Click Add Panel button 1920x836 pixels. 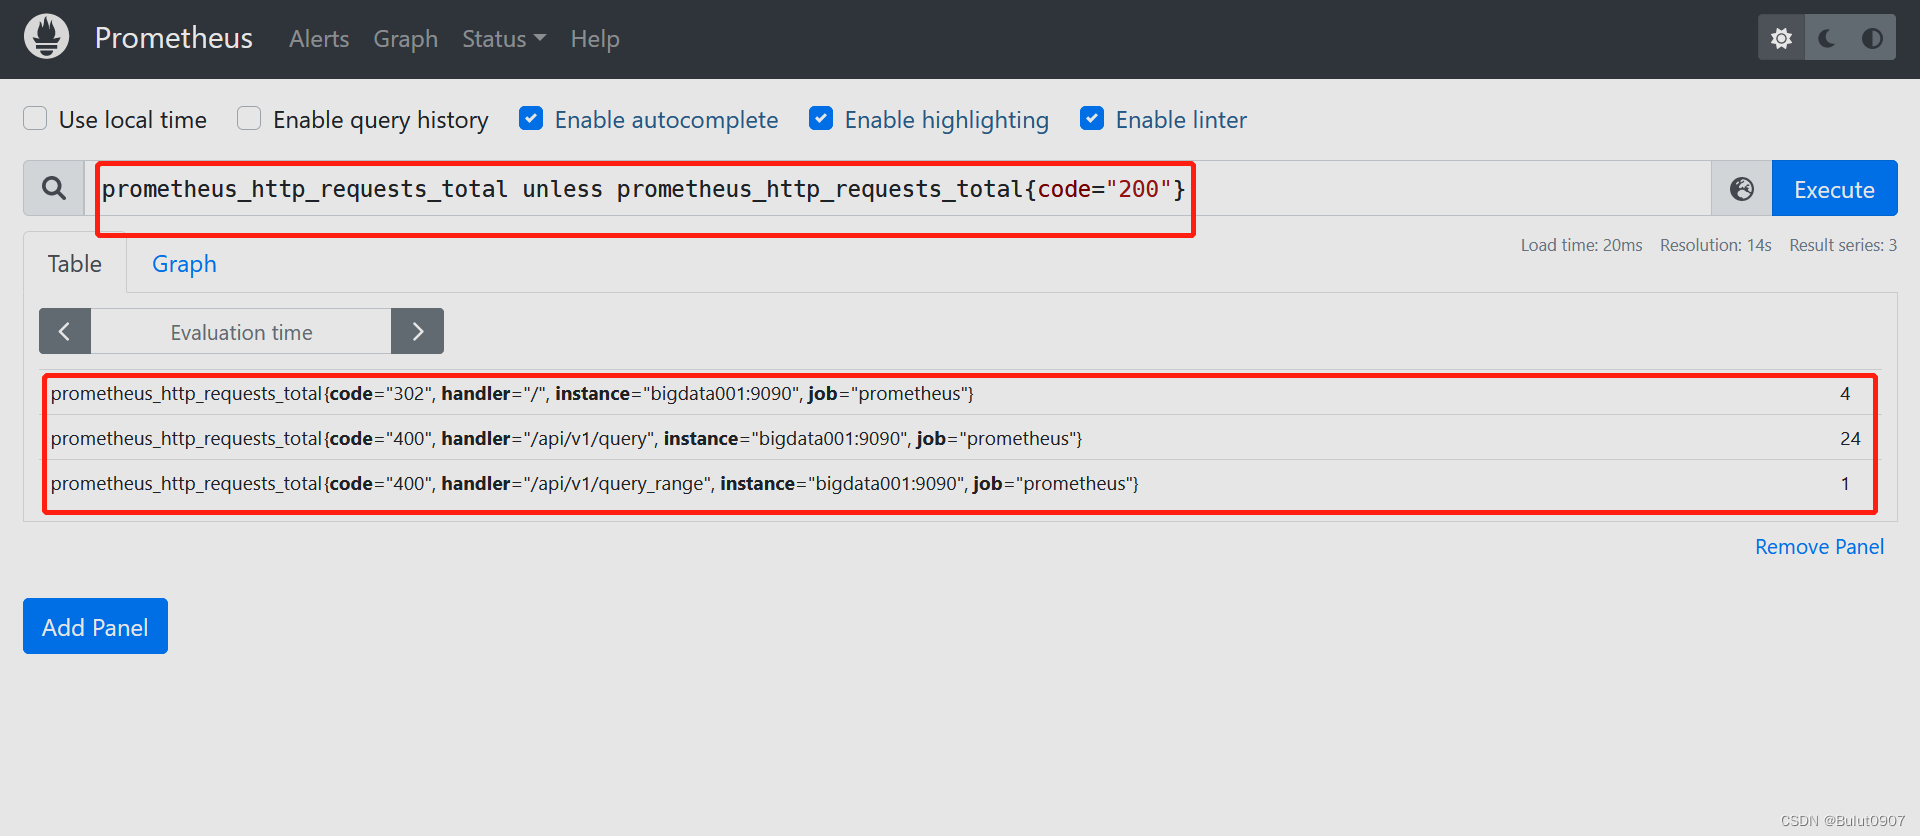point(95,626)
